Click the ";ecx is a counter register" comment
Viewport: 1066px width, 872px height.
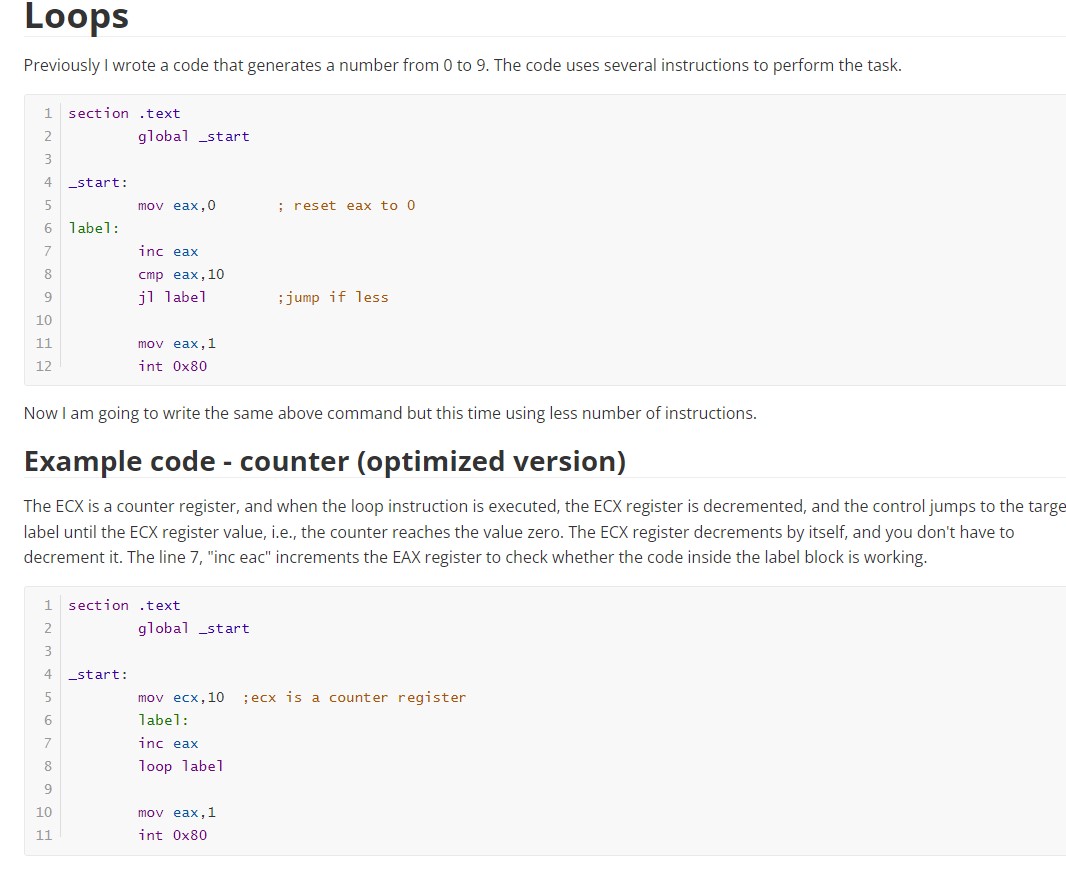click(355, 697)
